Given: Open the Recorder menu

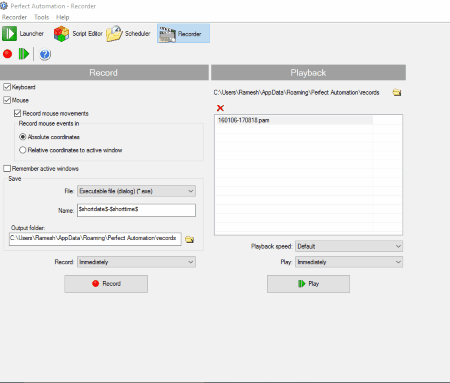Looking at the screenshot, I should pos(14,17).
